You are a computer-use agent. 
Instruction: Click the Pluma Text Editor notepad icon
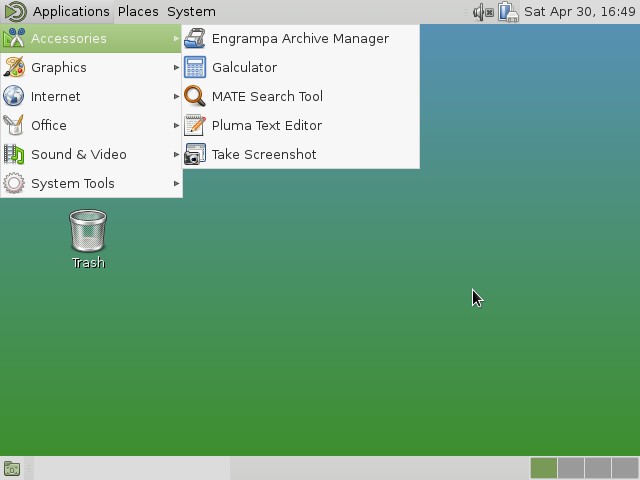(x=195, y=125)
